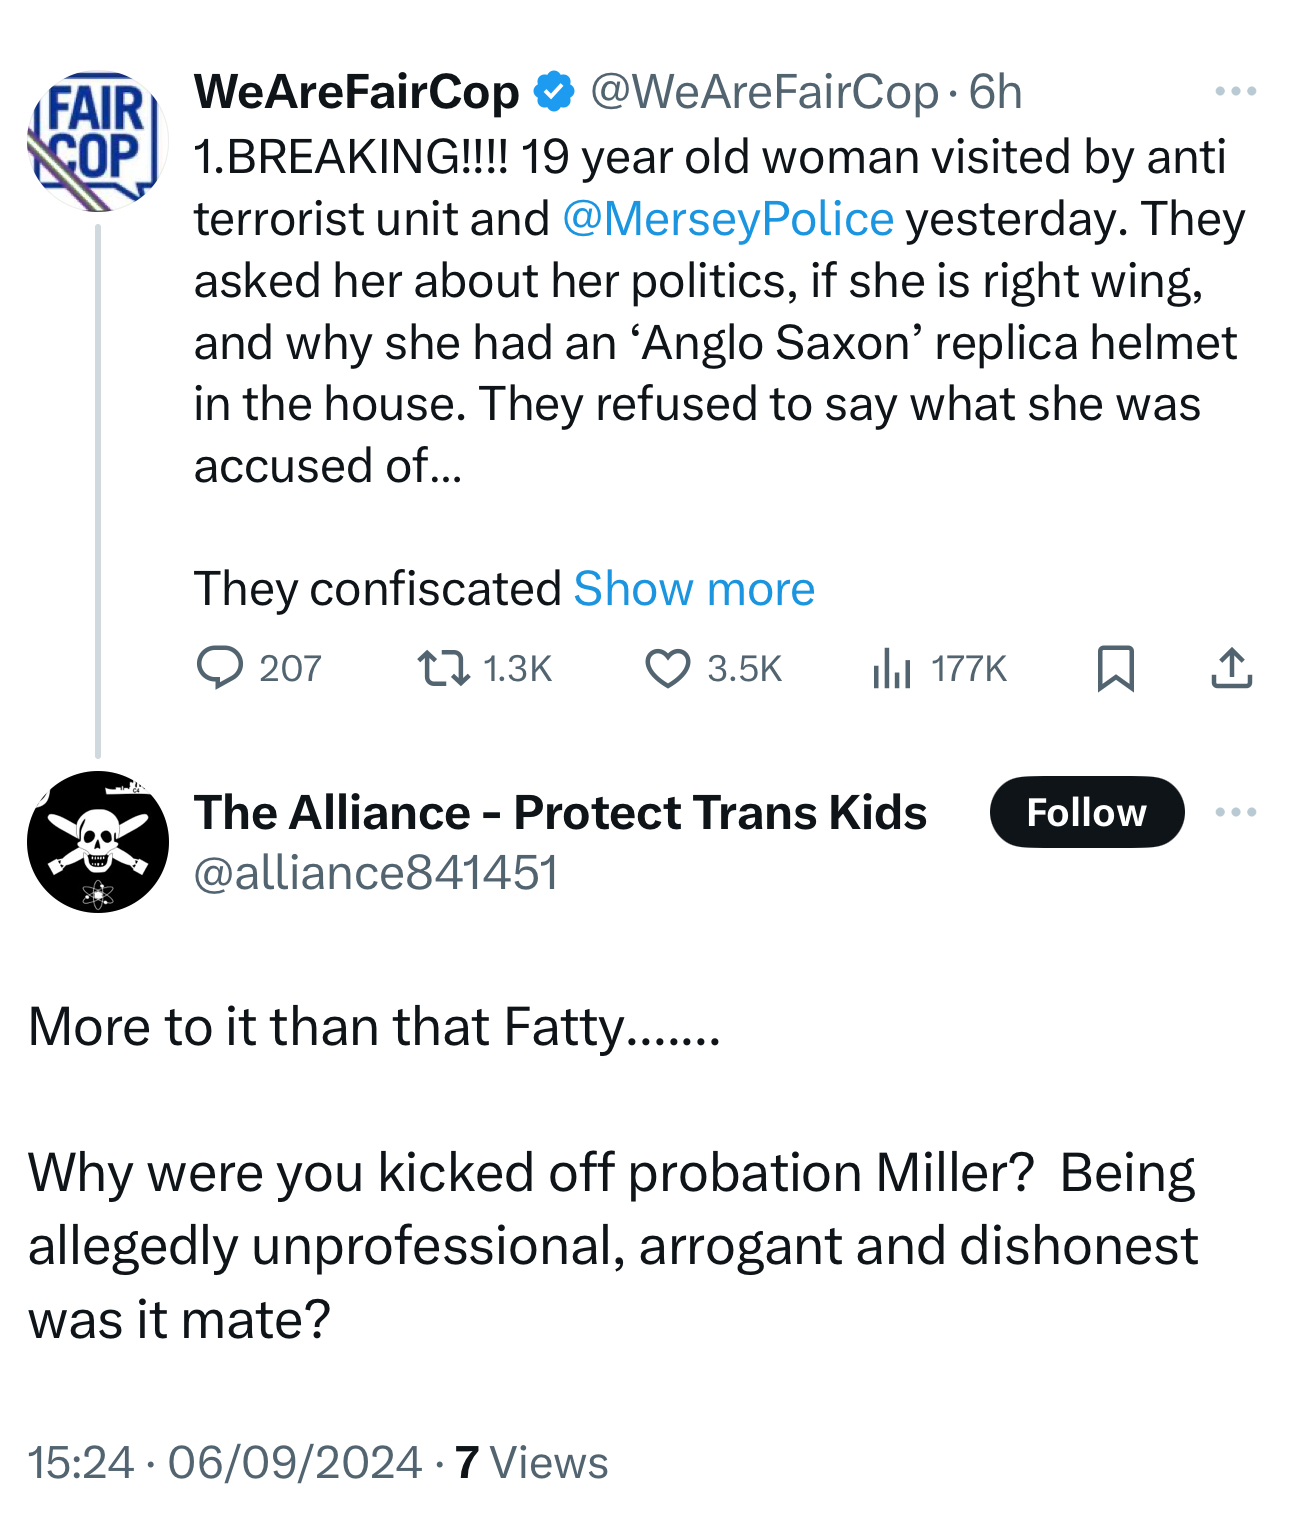
Task: Open the FairCop profile picture
Action: click(97, 141)
